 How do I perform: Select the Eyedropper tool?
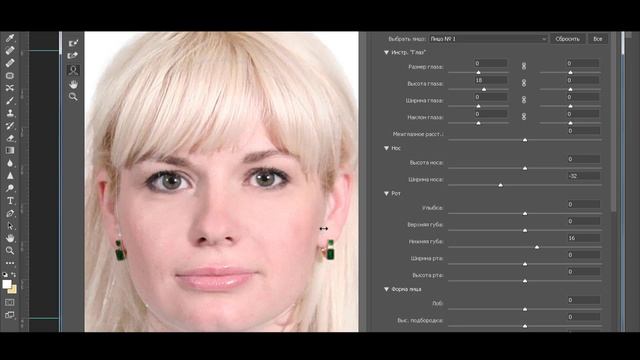click(x=10, y=38)
